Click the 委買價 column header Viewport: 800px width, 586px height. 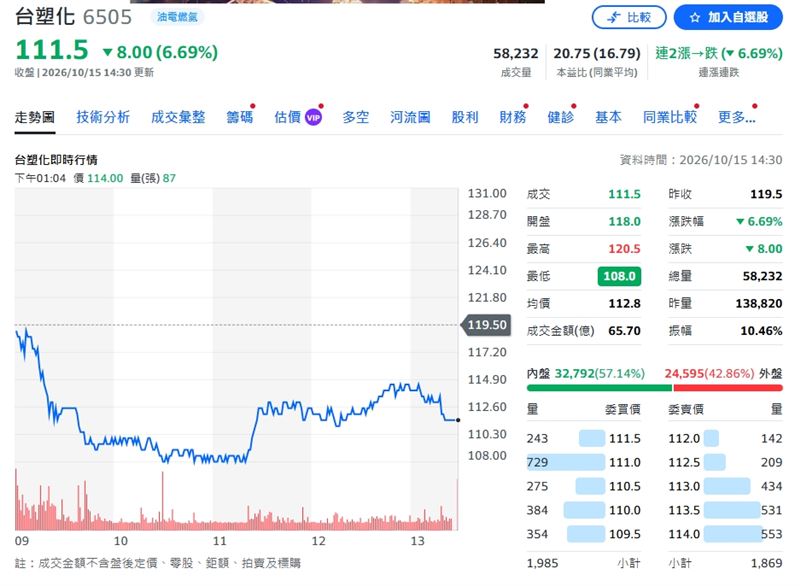pyautogui.click(x=622, y=409)
